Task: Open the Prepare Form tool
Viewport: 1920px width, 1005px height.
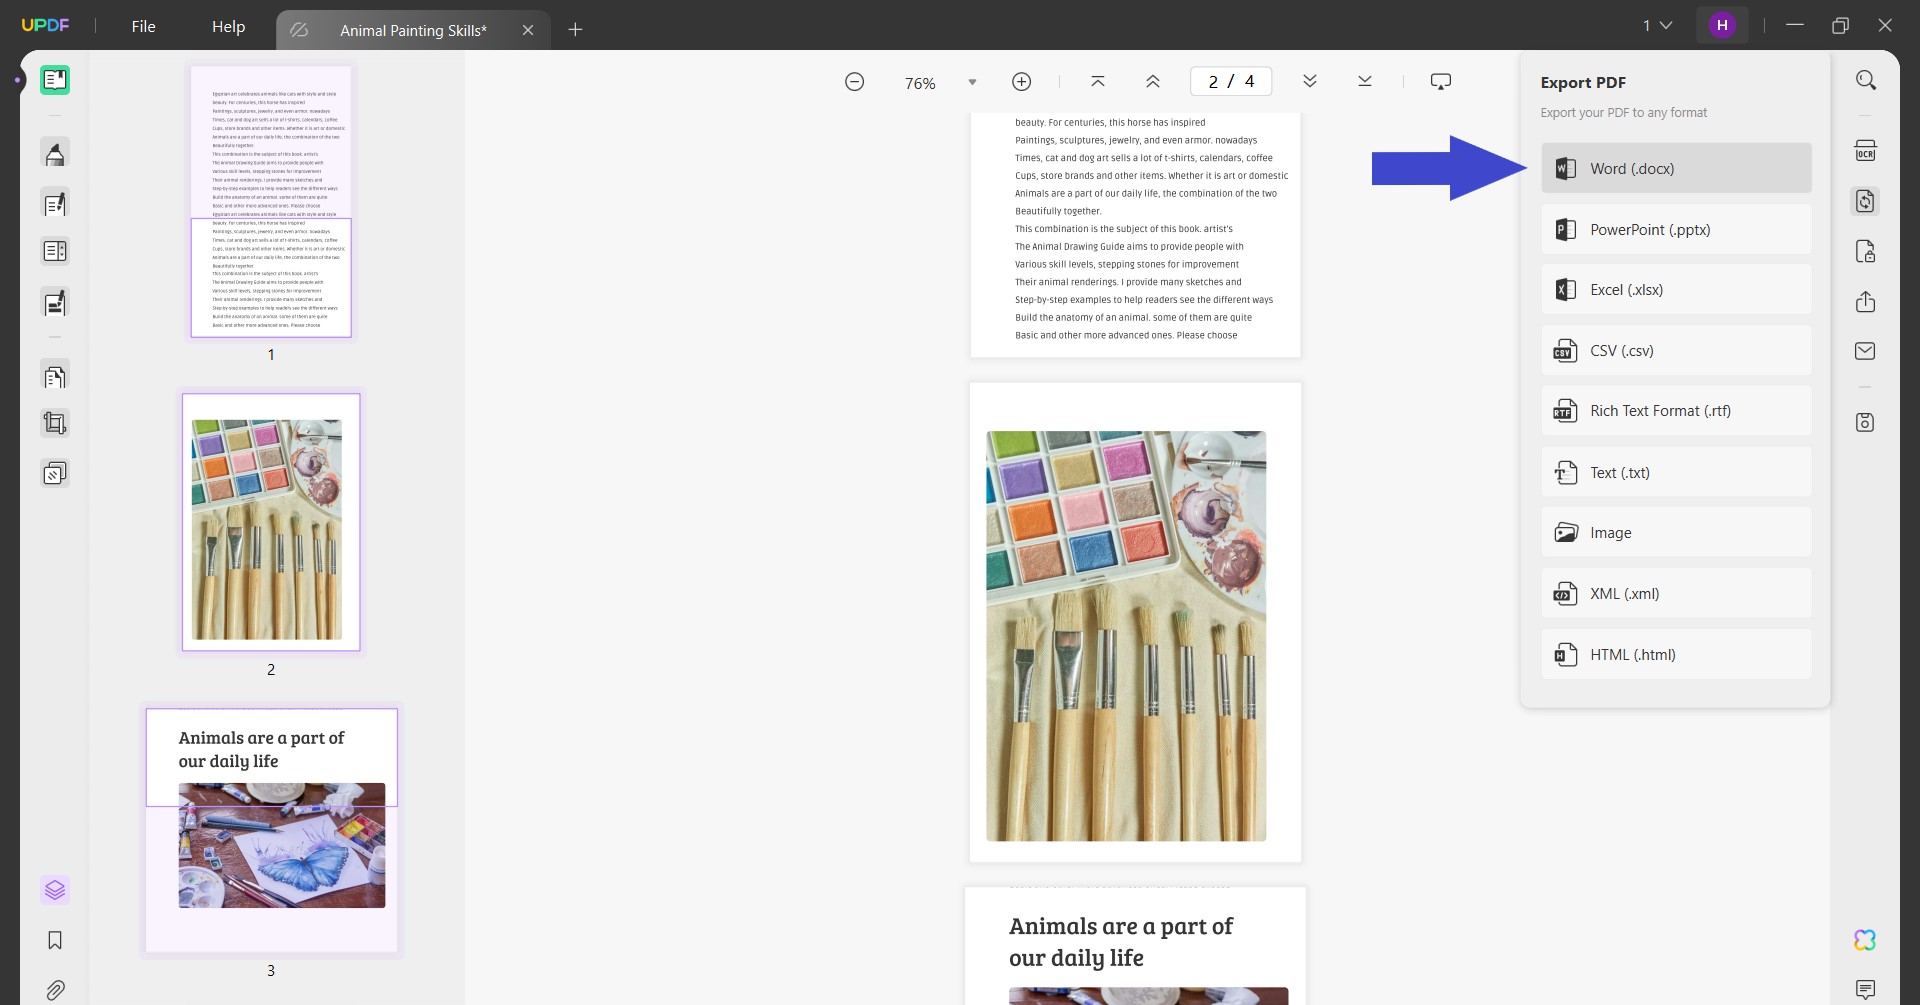Action: click(55, 252)
